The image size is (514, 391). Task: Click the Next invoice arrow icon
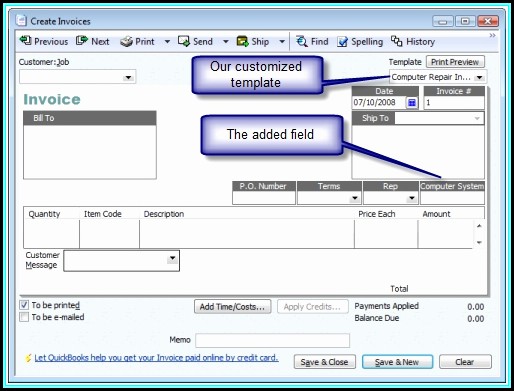[82, 41]
